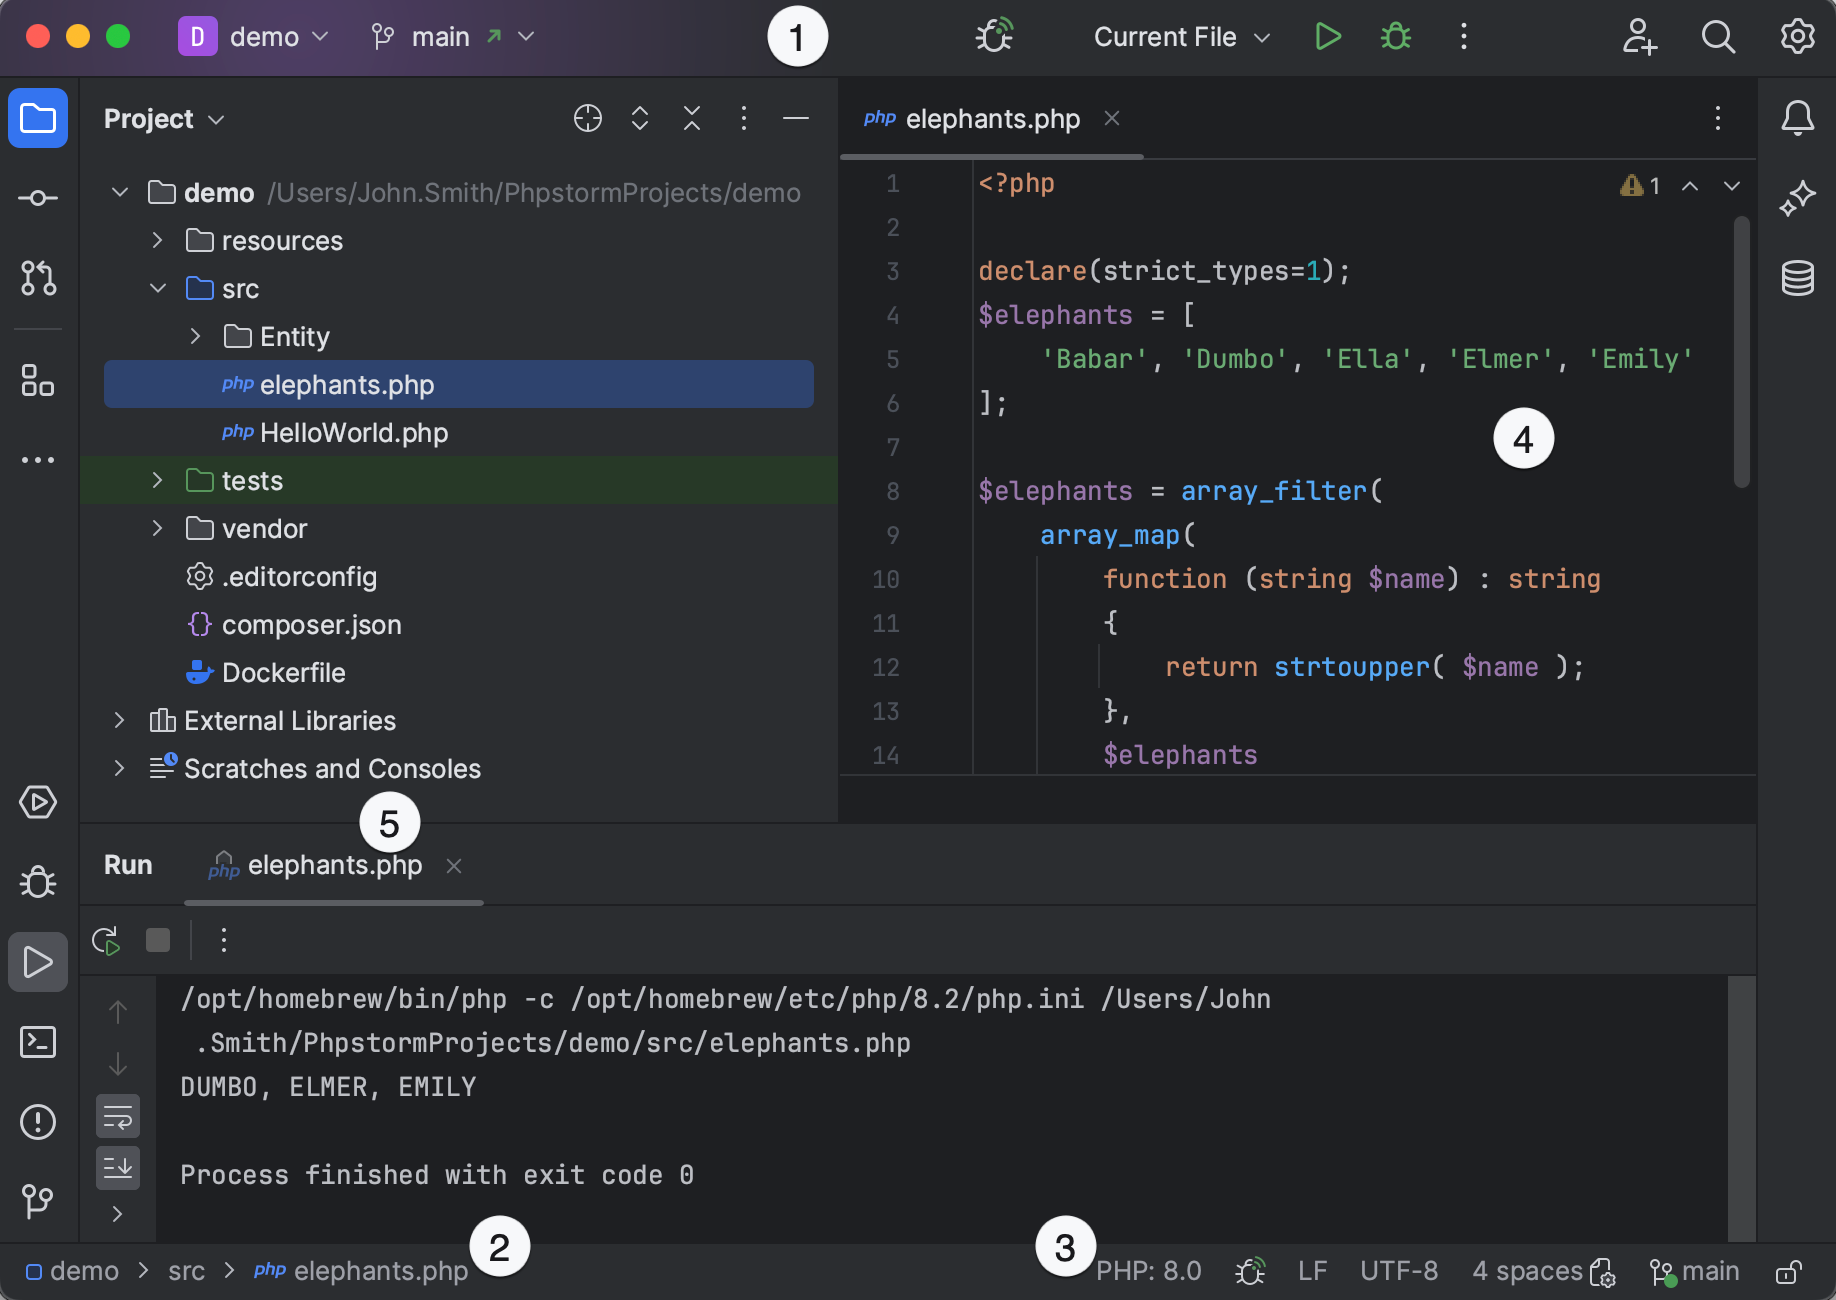Open notifications with the bell icon

tap(1797, 118)
